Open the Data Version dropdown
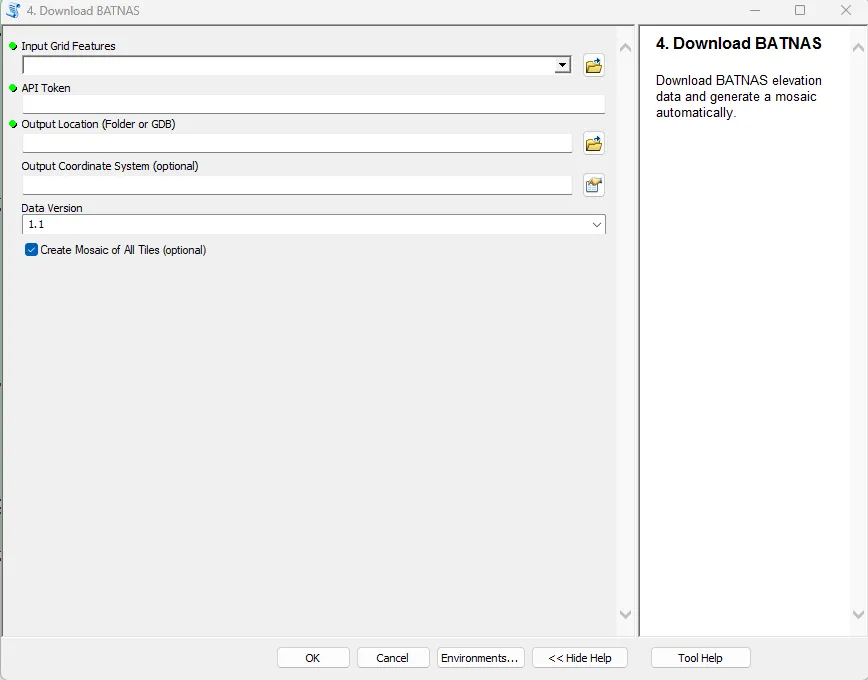The image size is (868, 680). 597,224
